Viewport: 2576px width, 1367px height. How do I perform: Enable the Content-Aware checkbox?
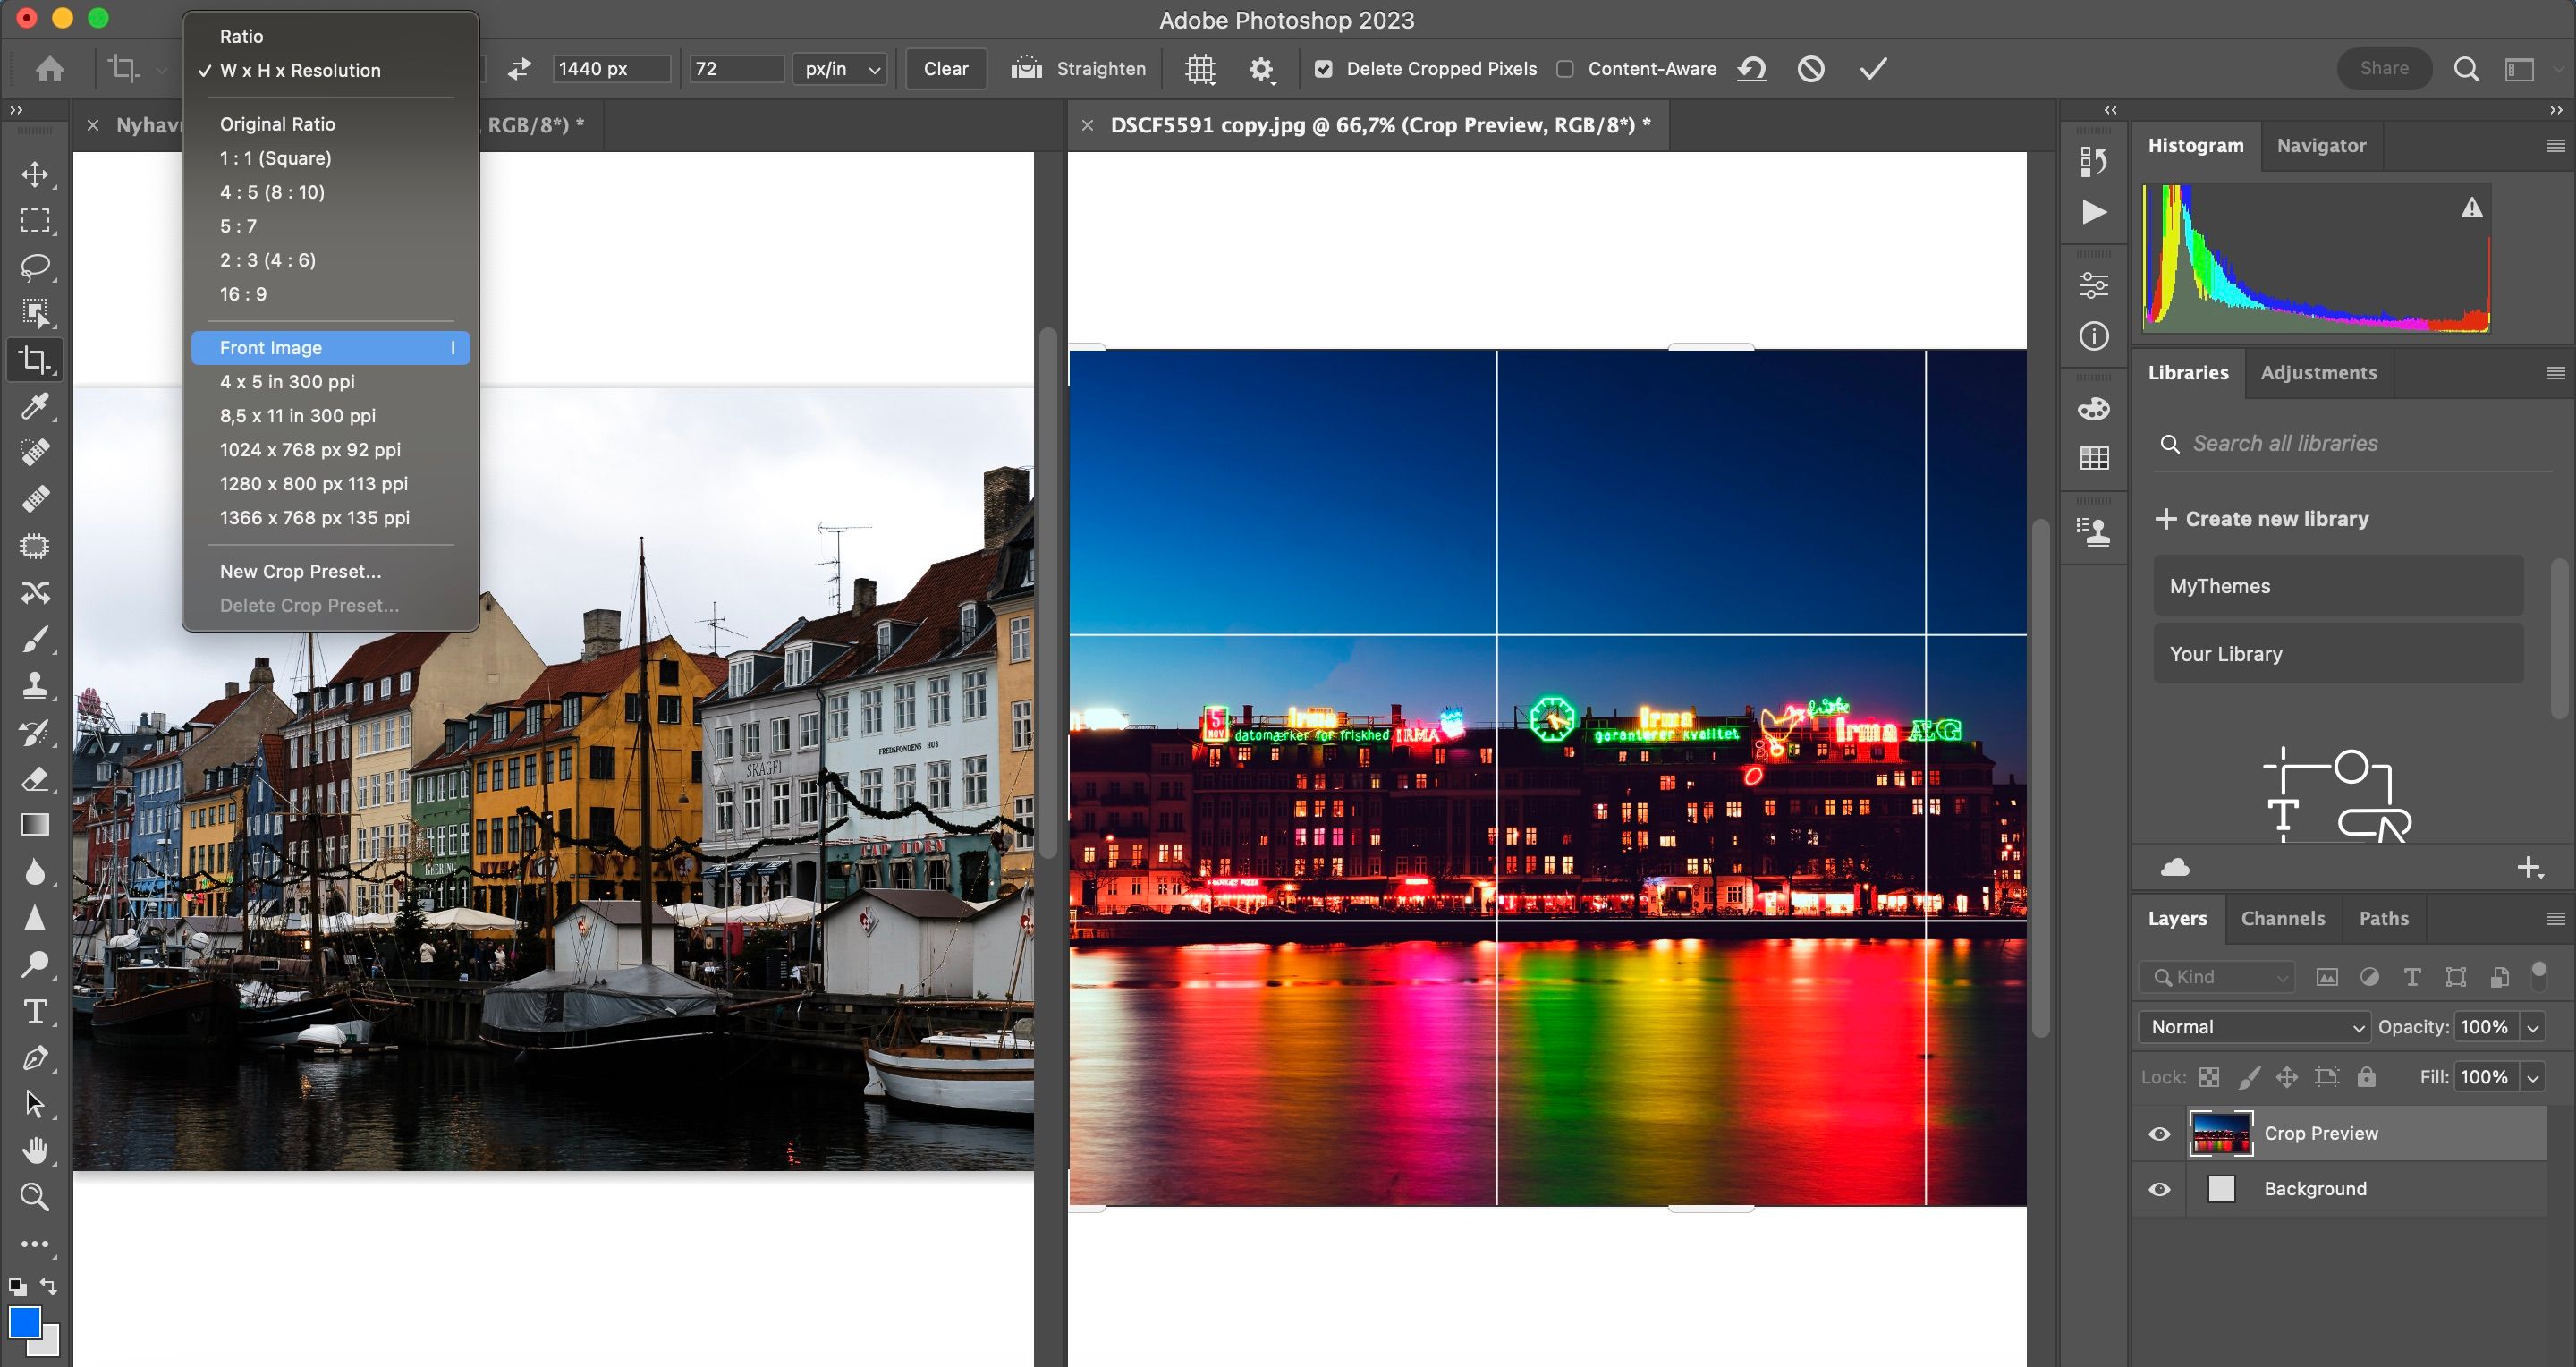point(1566,69)
